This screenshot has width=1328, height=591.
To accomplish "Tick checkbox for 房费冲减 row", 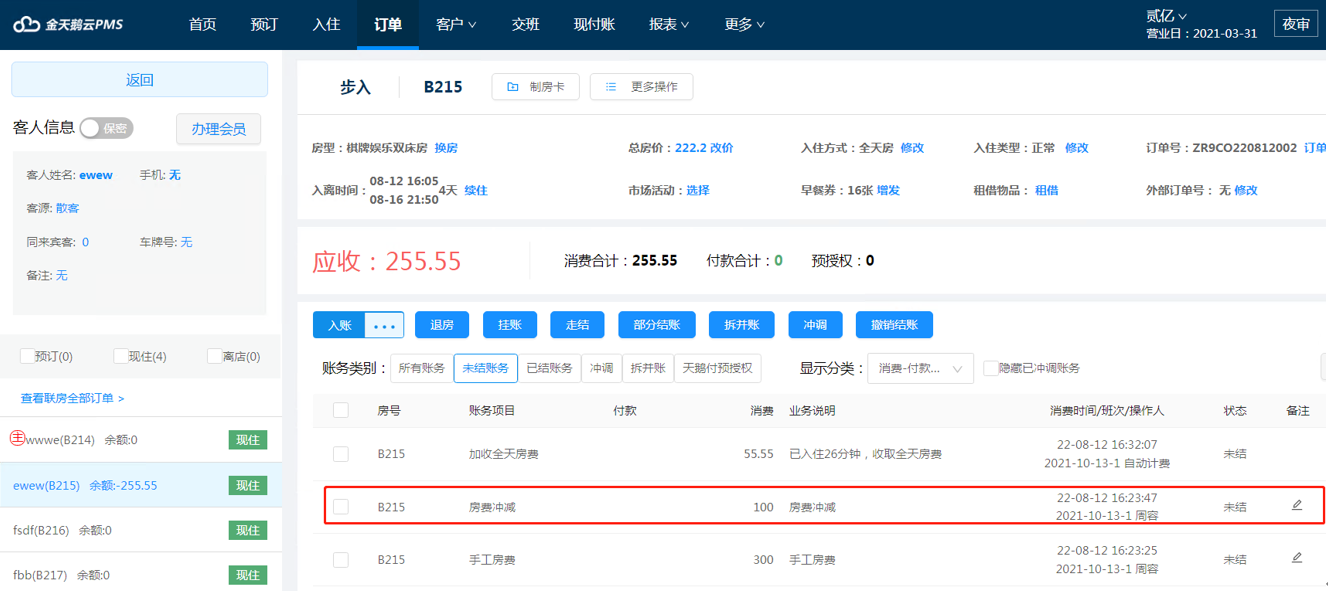I will pyautogui.click(x=341, y=507).
